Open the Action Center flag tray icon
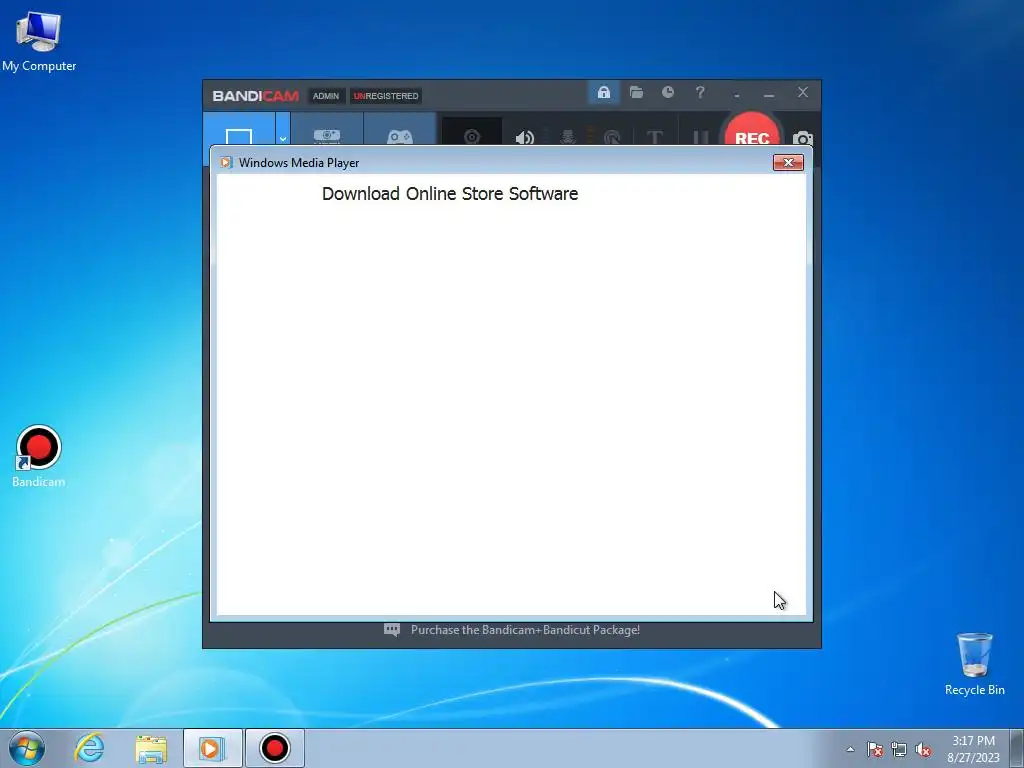Screen dimensions: 1024x768 874,749
